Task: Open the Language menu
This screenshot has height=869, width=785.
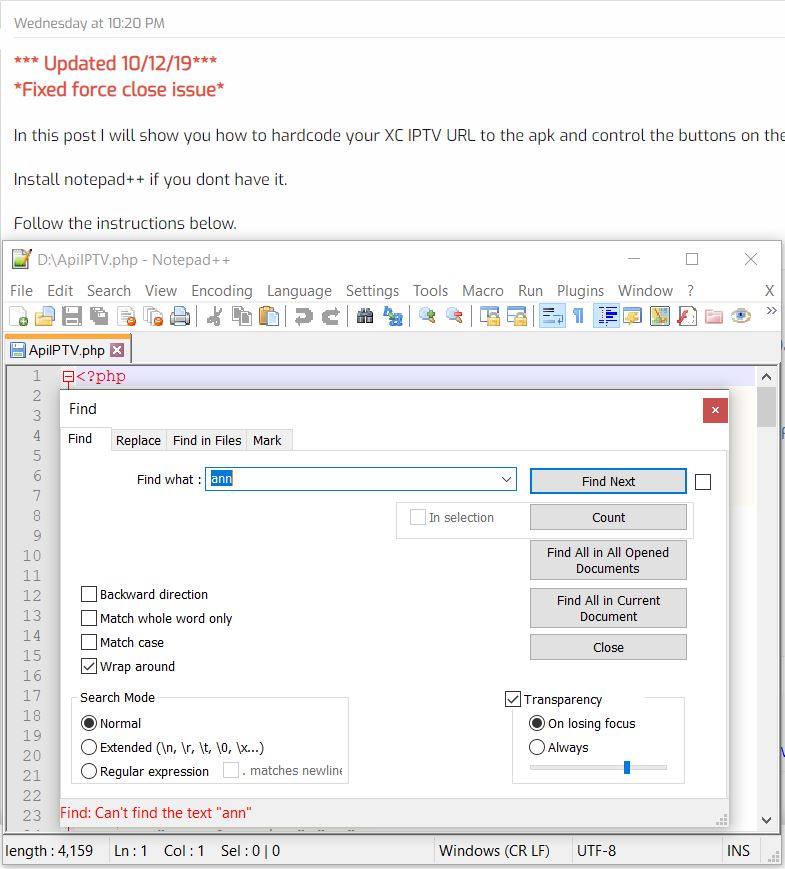Action: point(299,290)
